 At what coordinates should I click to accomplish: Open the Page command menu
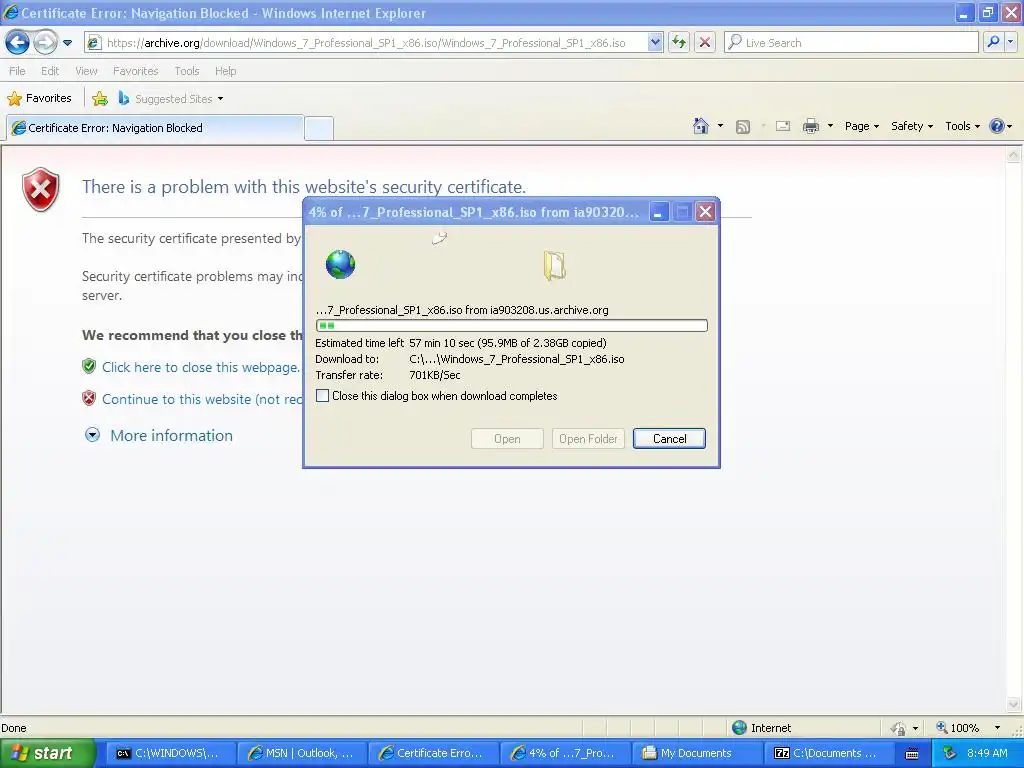pyautogui.click(x=861, y=126)
